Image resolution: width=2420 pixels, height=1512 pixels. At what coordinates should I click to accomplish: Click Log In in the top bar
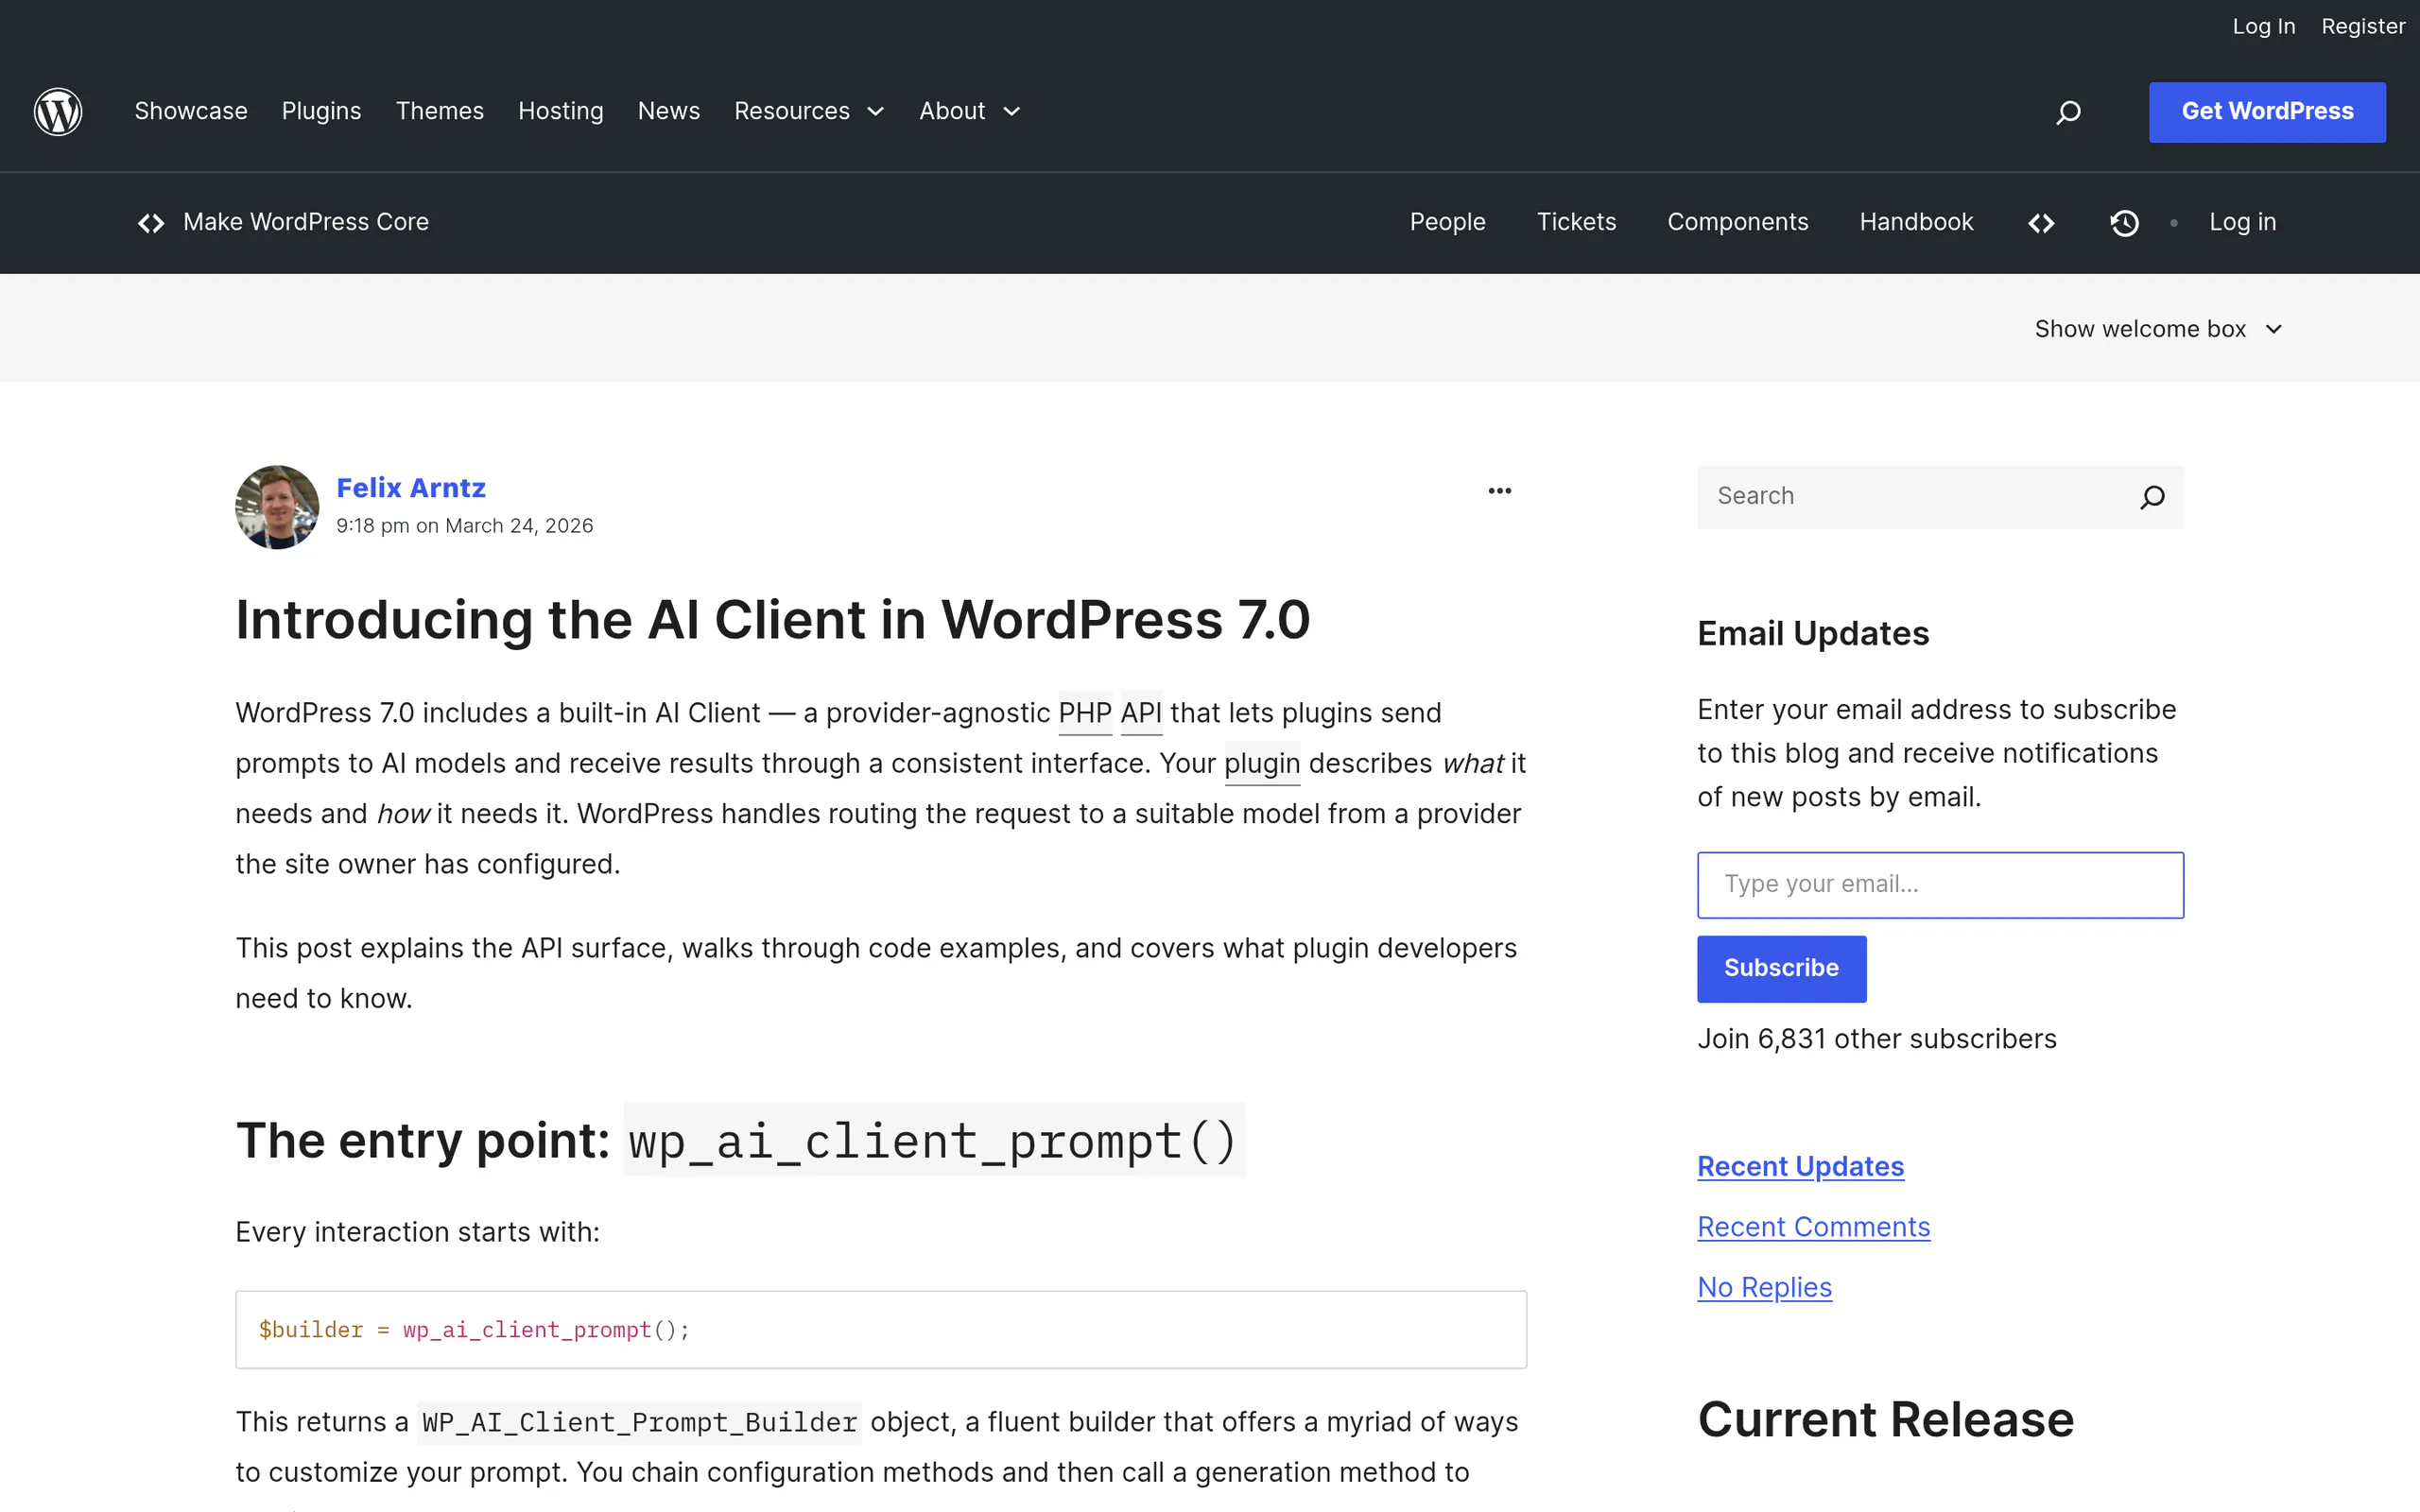tap(2263, 27)
